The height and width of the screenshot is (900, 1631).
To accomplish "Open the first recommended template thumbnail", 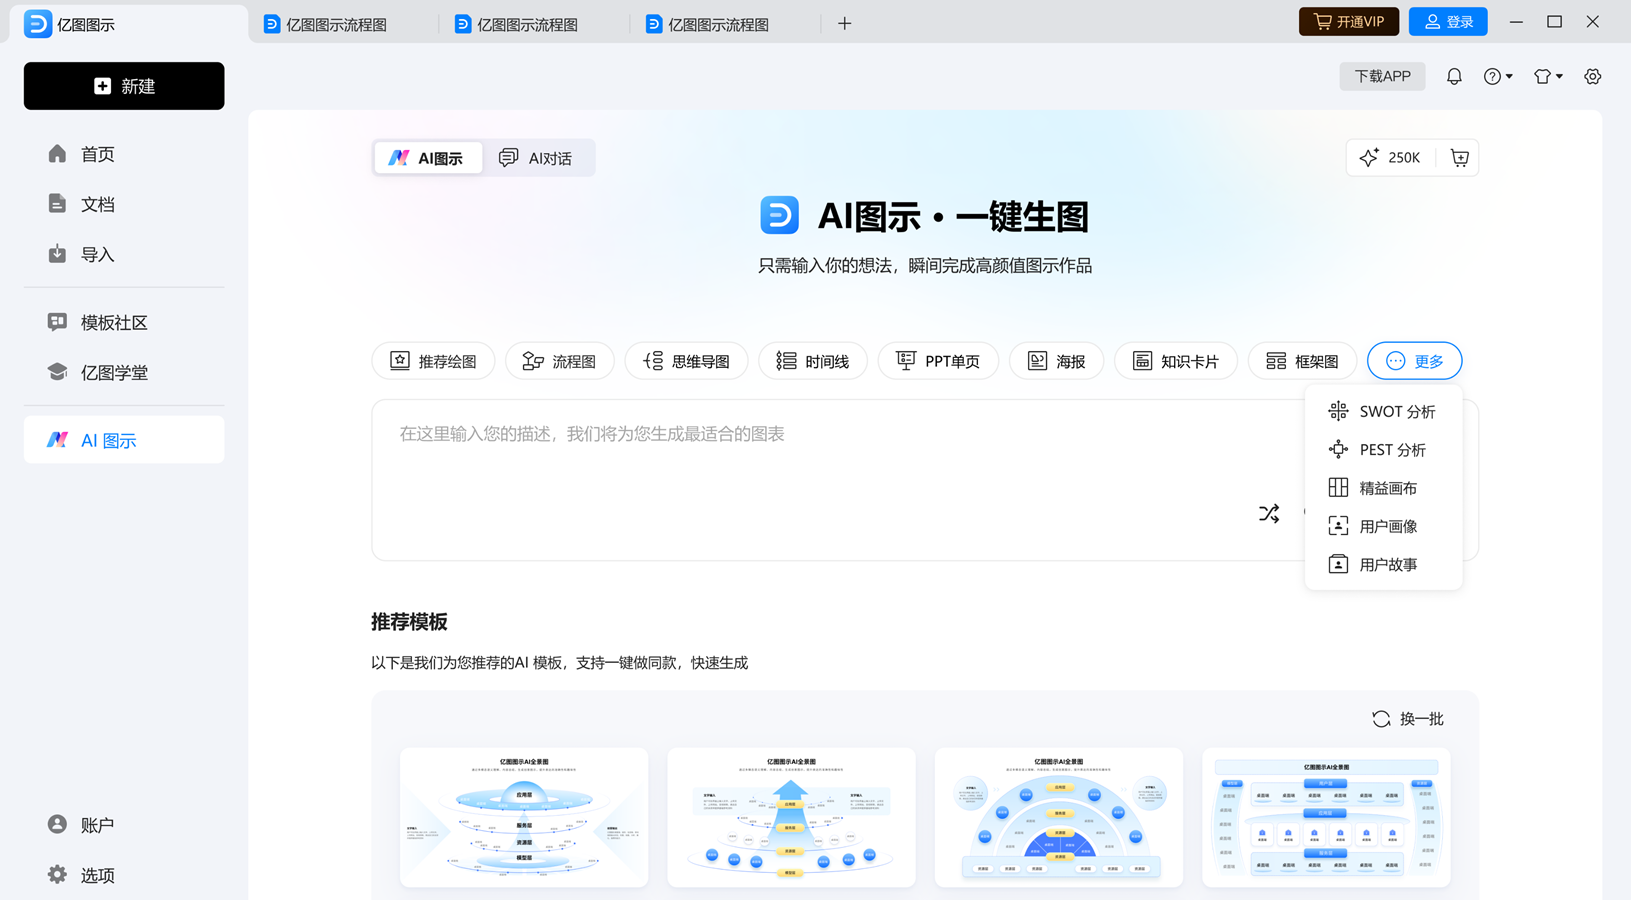I will [523, 817].
